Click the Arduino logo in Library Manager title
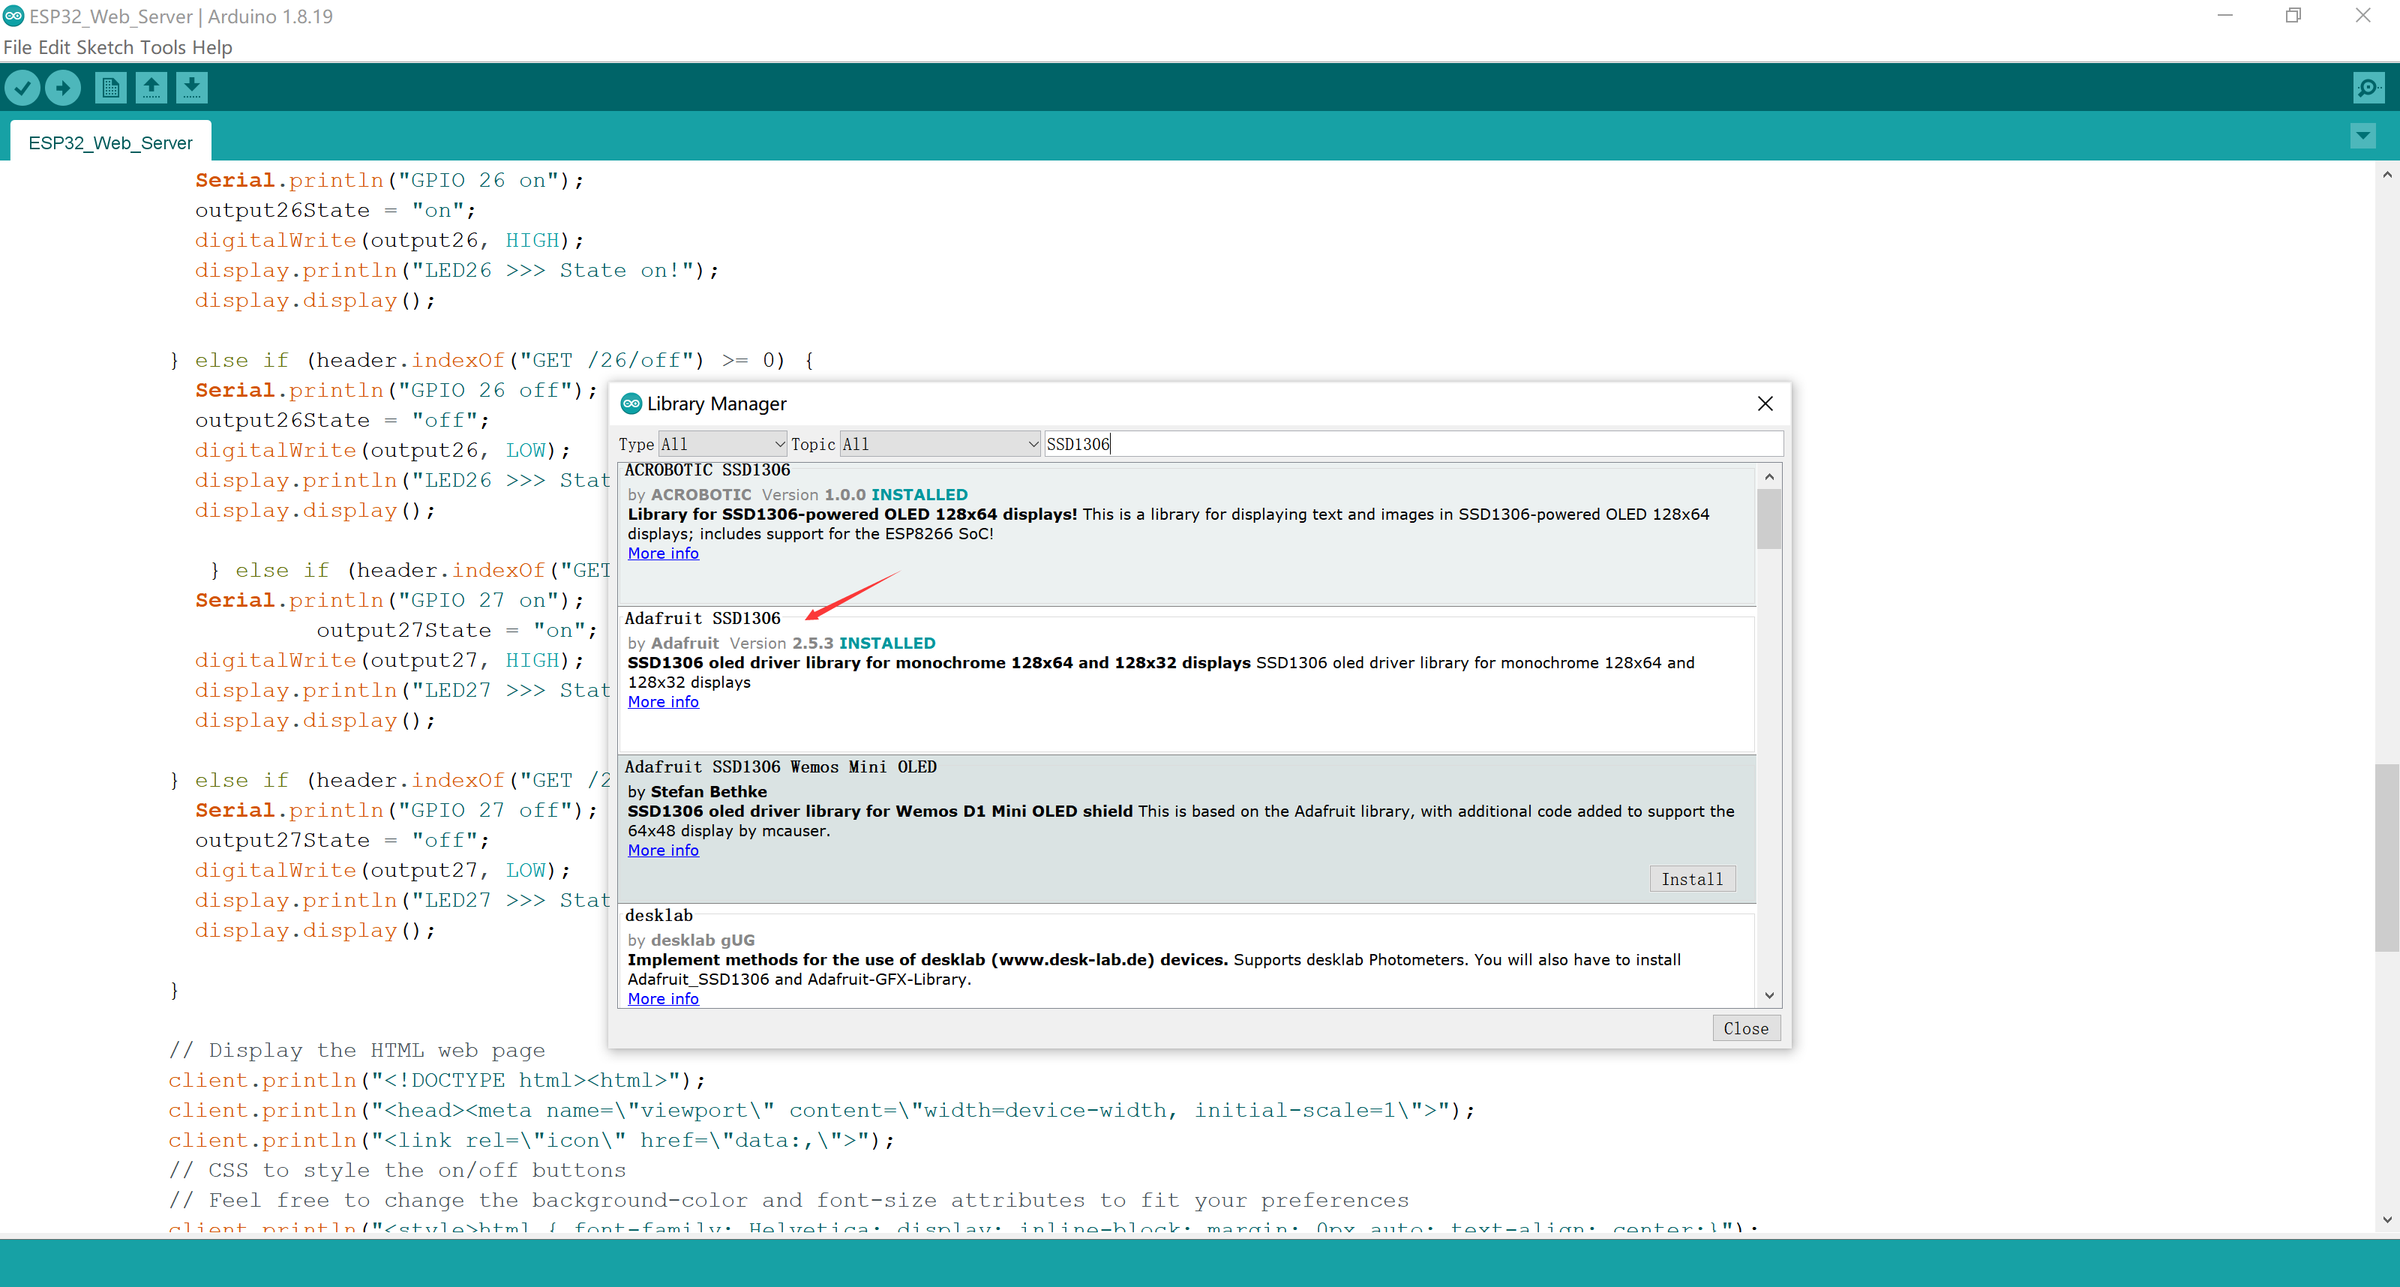 pos(631,404)
